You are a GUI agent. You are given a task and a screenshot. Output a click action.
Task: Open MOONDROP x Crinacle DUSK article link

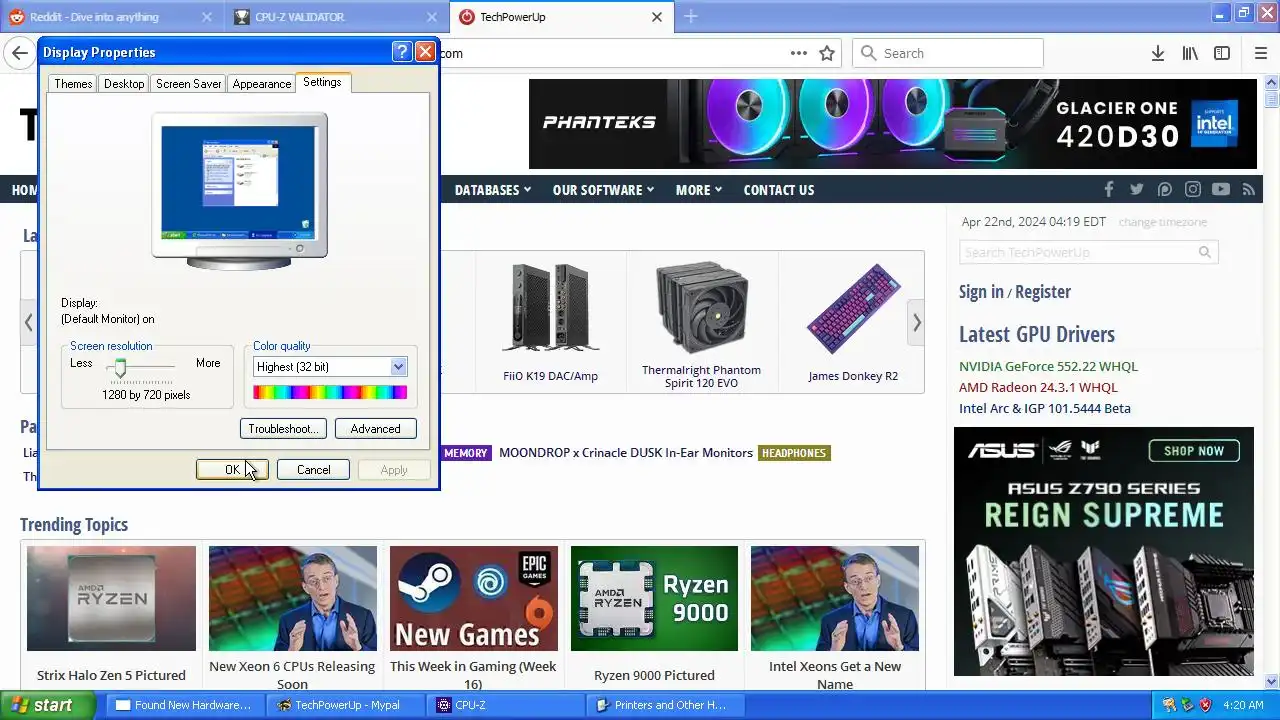point(626,452)
